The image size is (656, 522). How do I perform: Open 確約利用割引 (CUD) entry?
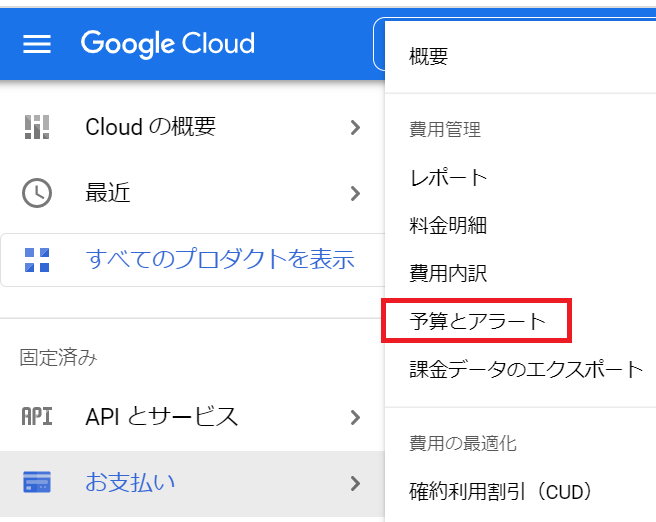[x=501, y=491]
